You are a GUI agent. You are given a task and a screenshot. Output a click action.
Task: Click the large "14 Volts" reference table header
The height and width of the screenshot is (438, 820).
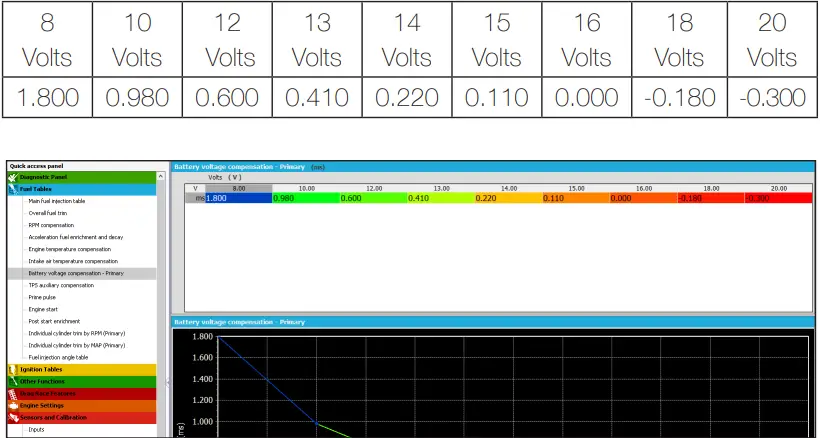point(407,40)
